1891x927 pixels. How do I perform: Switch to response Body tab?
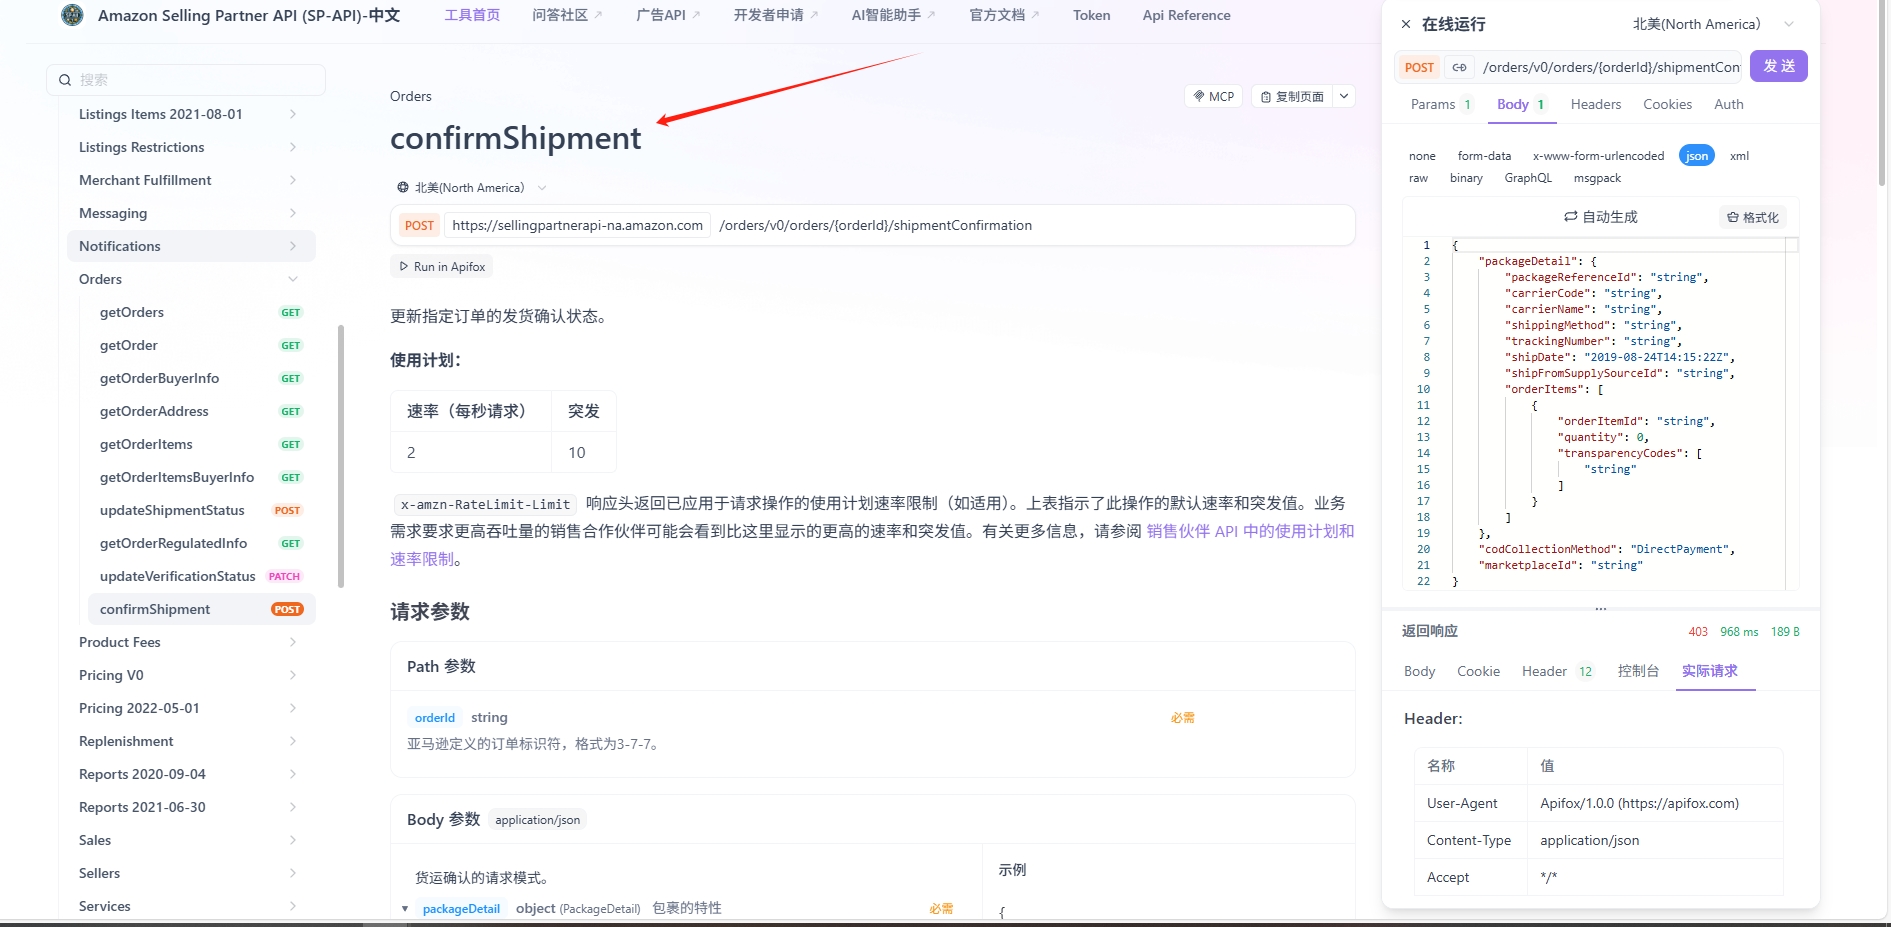tap(1419, 671)
